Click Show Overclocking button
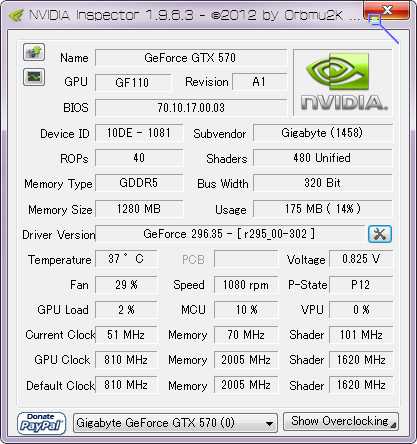 tap(340, 421)
